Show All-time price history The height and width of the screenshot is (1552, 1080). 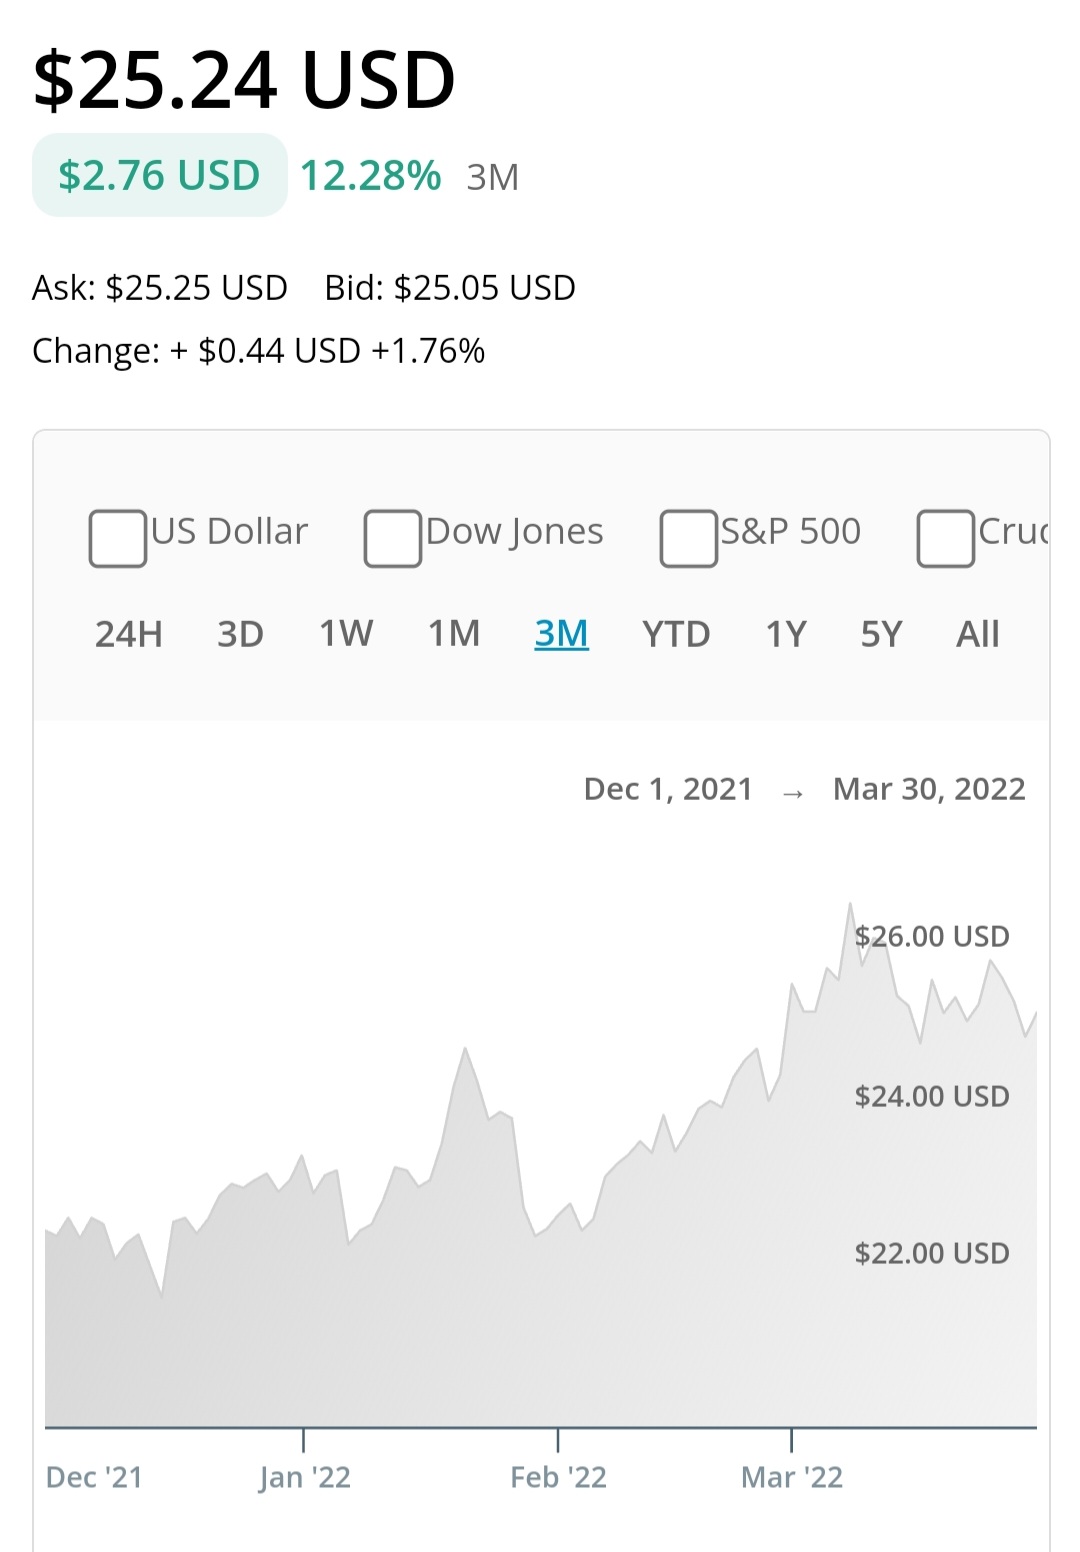[x=978, y=634]
